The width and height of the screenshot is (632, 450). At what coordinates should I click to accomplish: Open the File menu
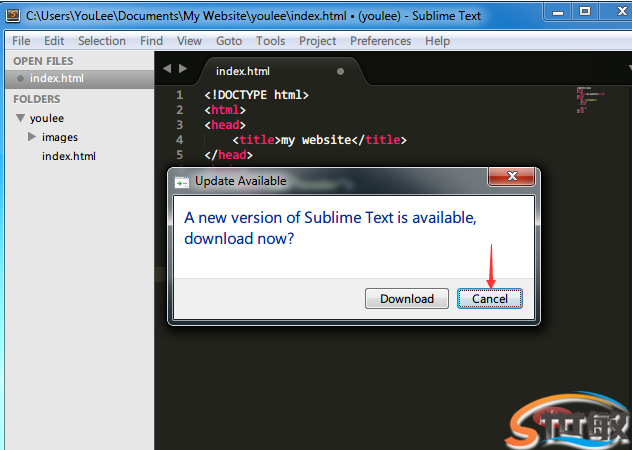[x=21, y=41]
